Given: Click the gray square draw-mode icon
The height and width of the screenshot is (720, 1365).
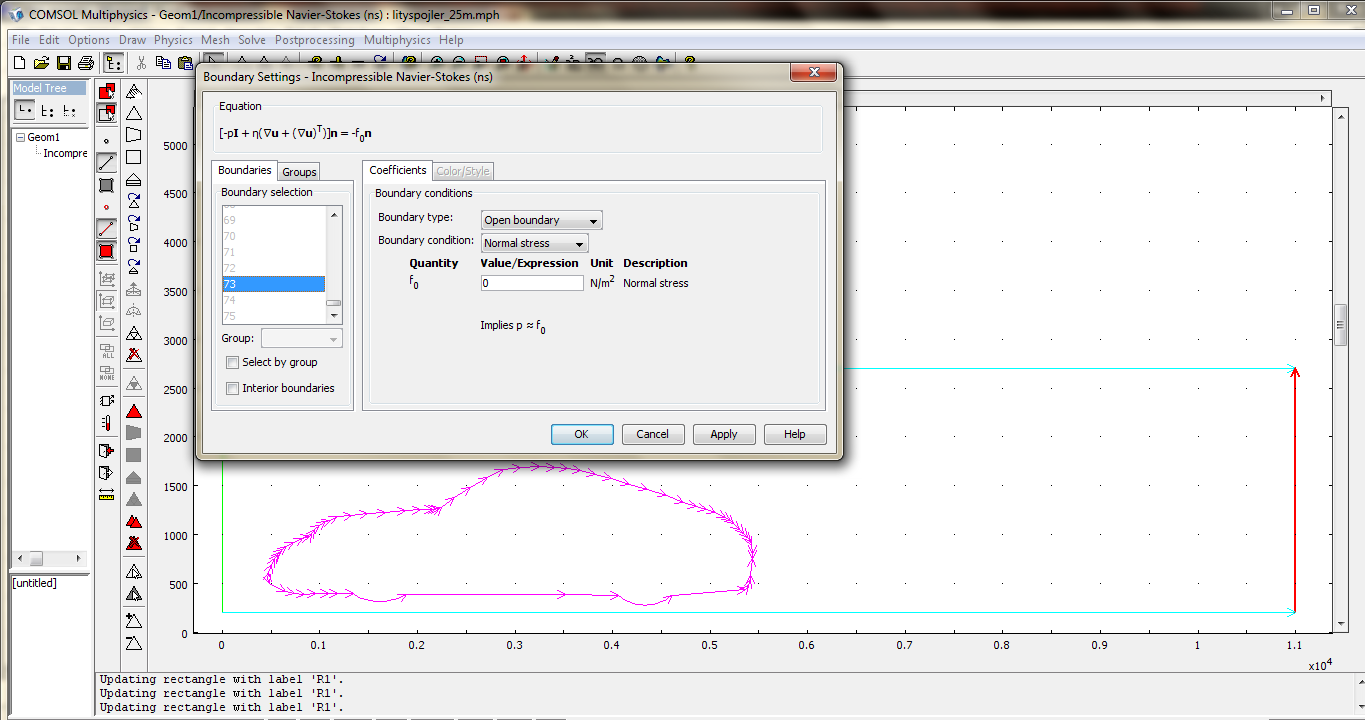Looking at the screenshot, I should pyautogui.click(x=107, y=185).
